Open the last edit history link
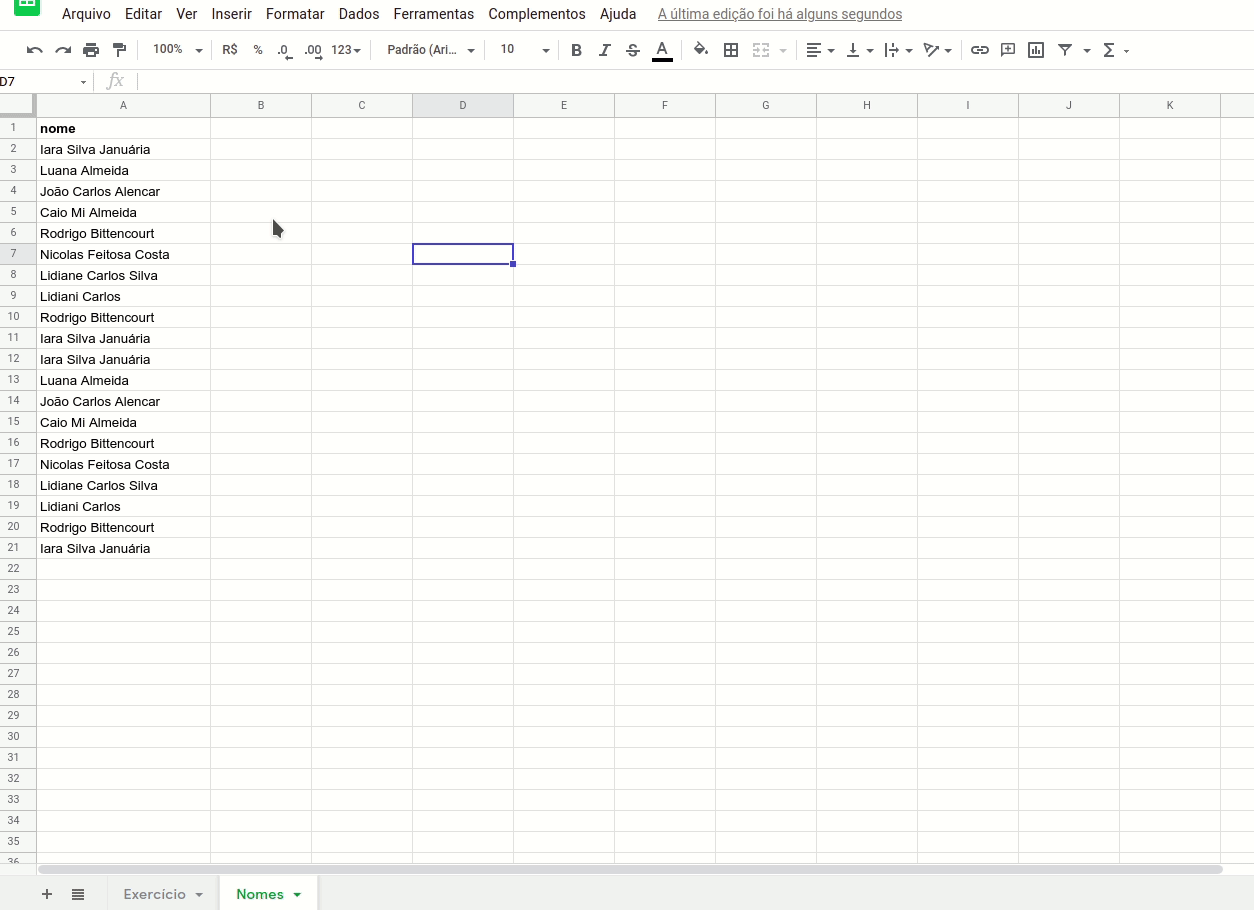Viewport: 1254px width, 910px height. [x=780, y=14]
